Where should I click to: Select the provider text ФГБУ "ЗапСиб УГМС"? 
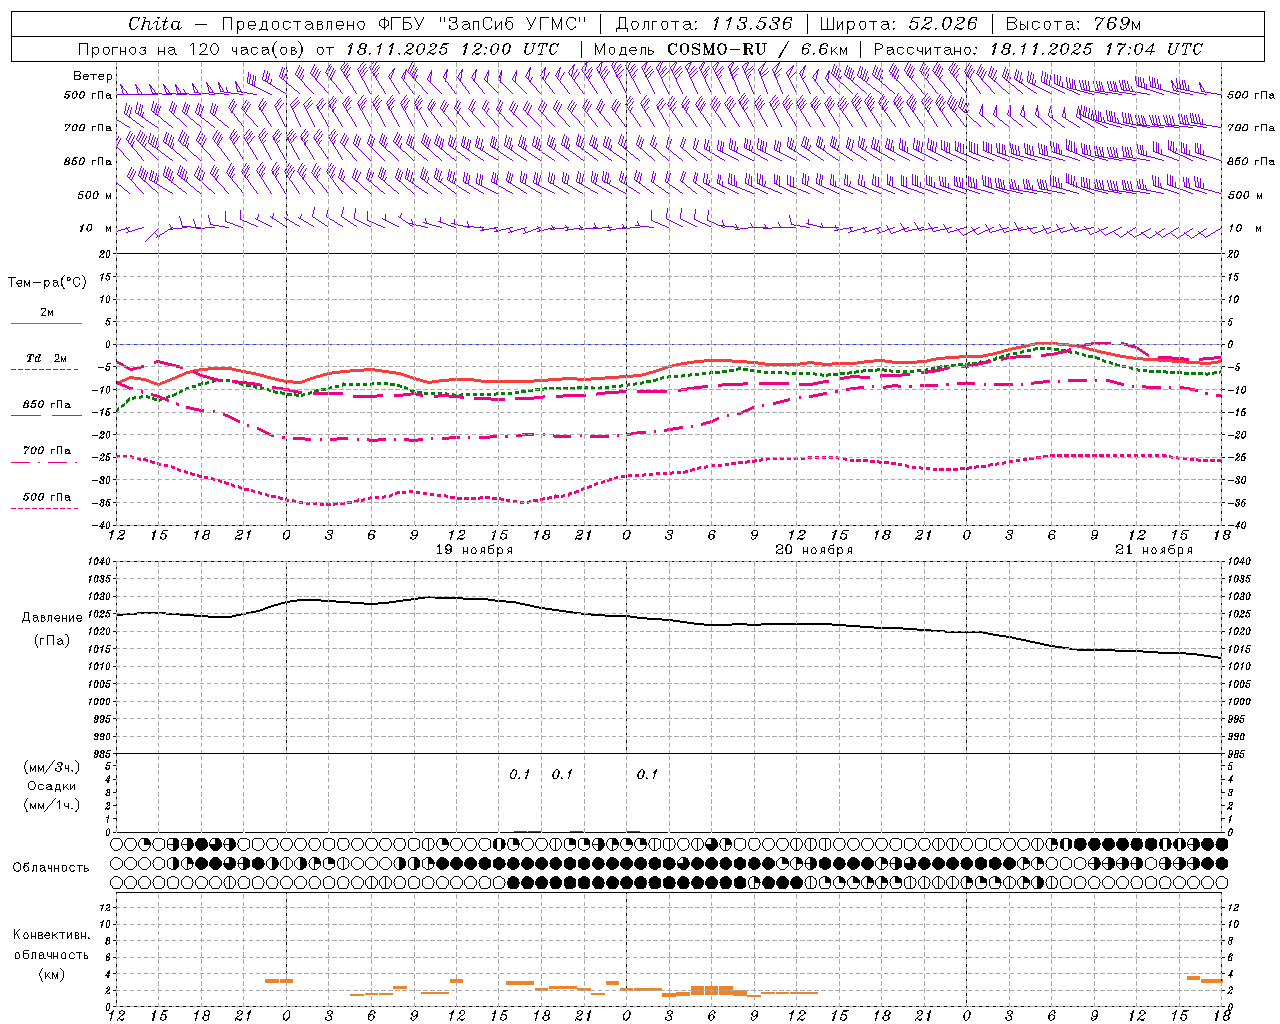(482, 24)
